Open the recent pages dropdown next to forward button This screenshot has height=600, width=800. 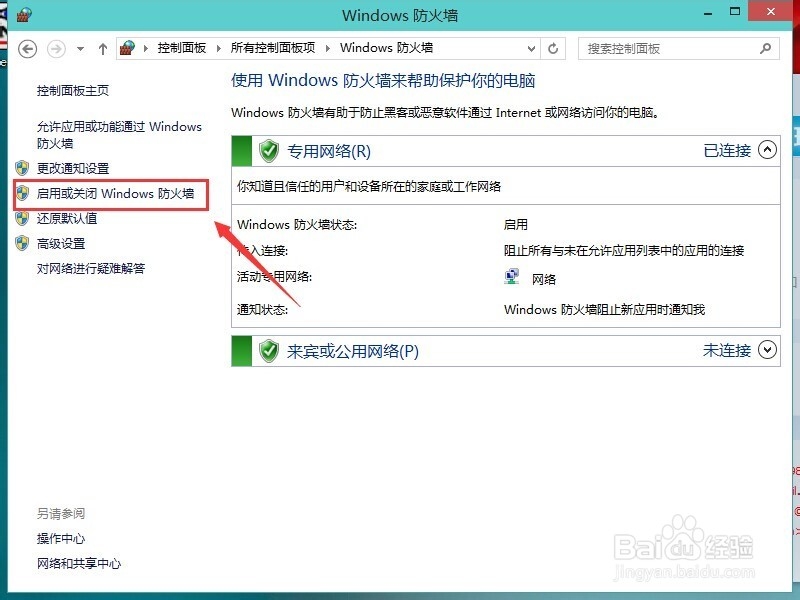point(79,47)
